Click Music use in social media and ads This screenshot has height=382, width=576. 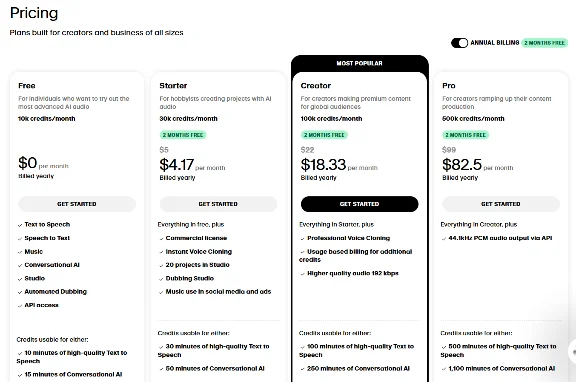pos(218,292)
